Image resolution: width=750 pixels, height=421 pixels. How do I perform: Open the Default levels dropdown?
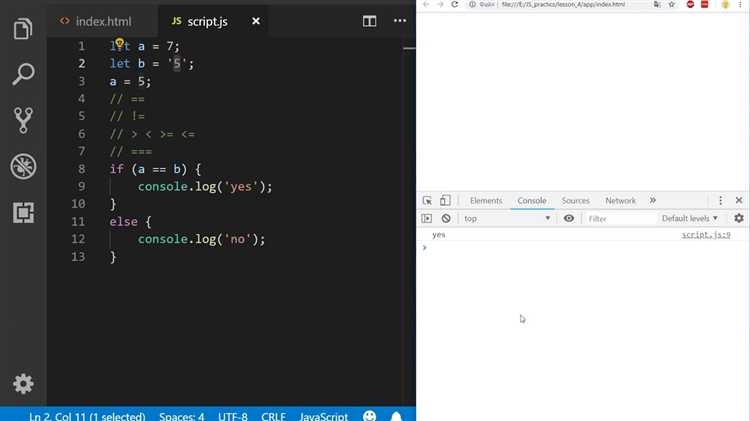tap(690, 219)
